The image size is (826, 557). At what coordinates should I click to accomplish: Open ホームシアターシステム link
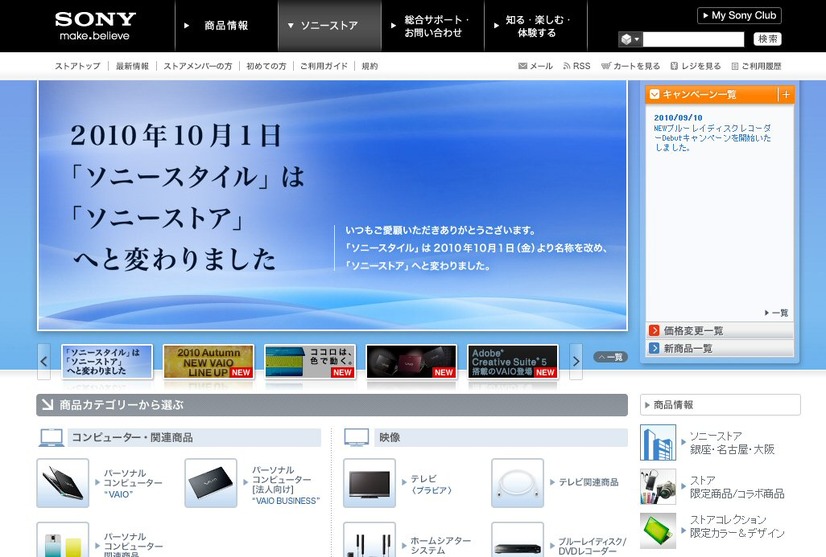pos(440,545)
